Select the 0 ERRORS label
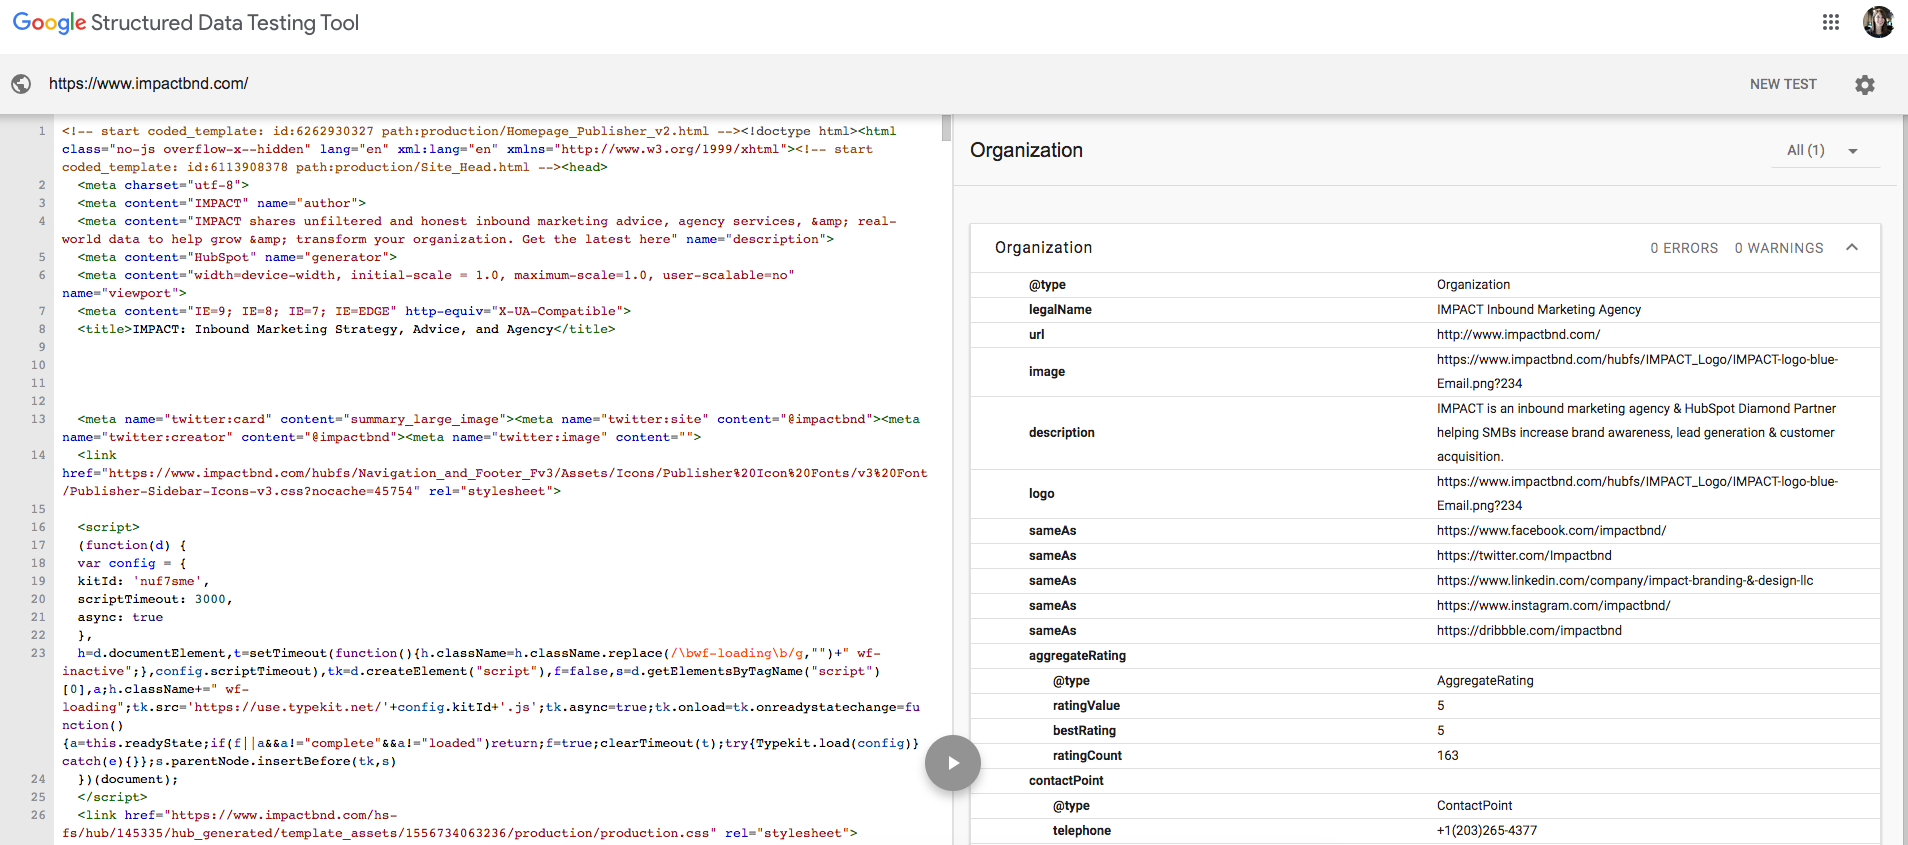 click(x=1684, y=248)
